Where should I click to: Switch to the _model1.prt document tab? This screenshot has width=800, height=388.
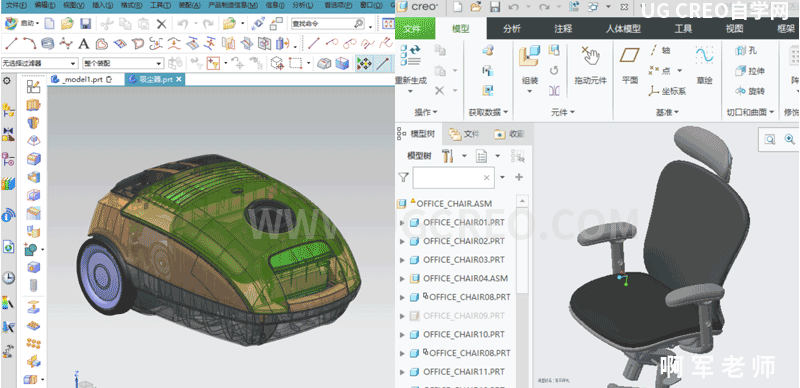(x=83, y=80)
